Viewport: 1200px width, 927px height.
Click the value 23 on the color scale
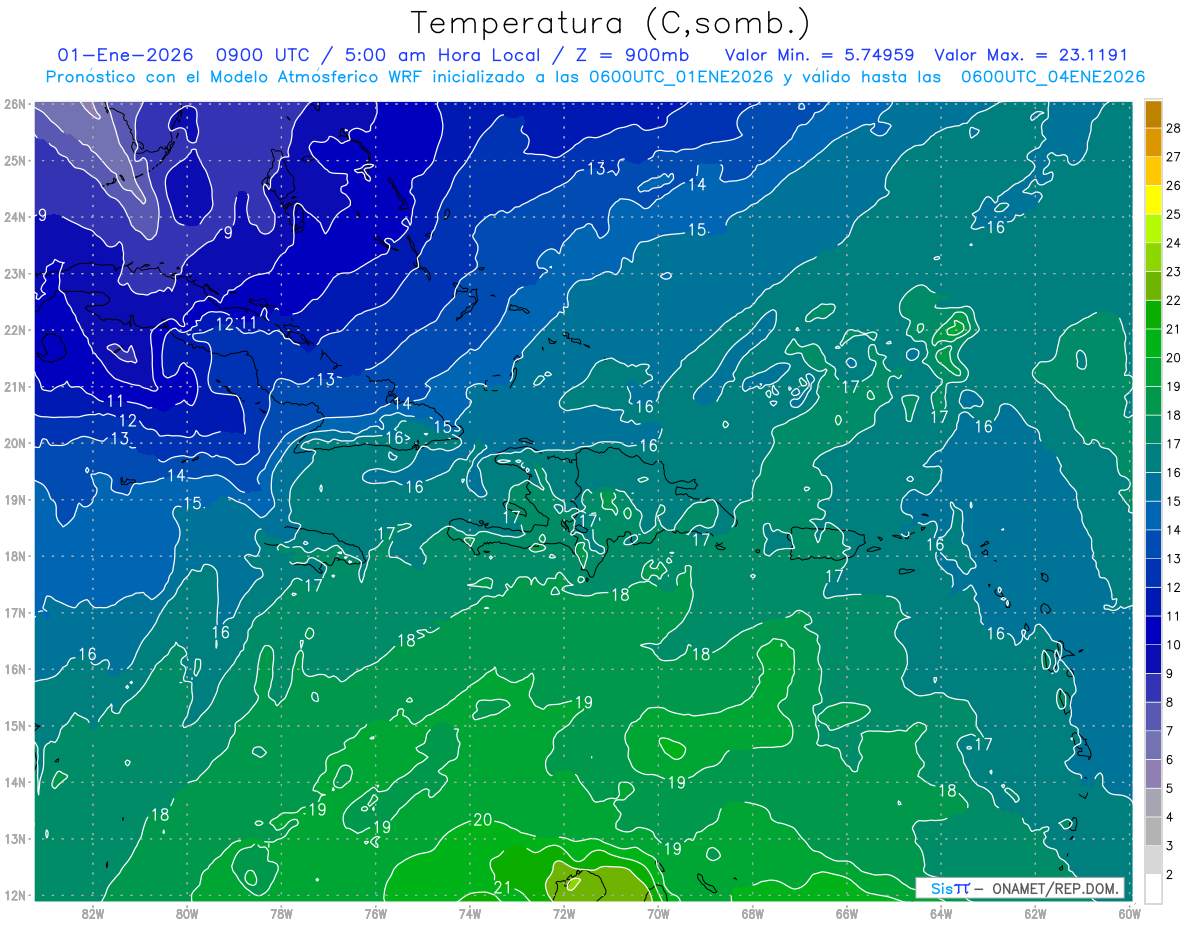[1174, 272]
